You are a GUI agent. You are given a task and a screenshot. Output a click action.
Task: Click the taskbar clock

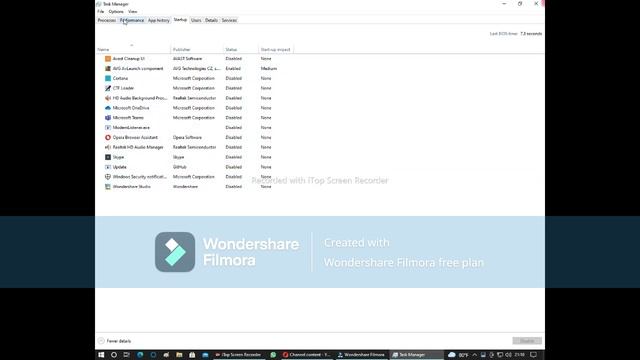click(520, 355)
